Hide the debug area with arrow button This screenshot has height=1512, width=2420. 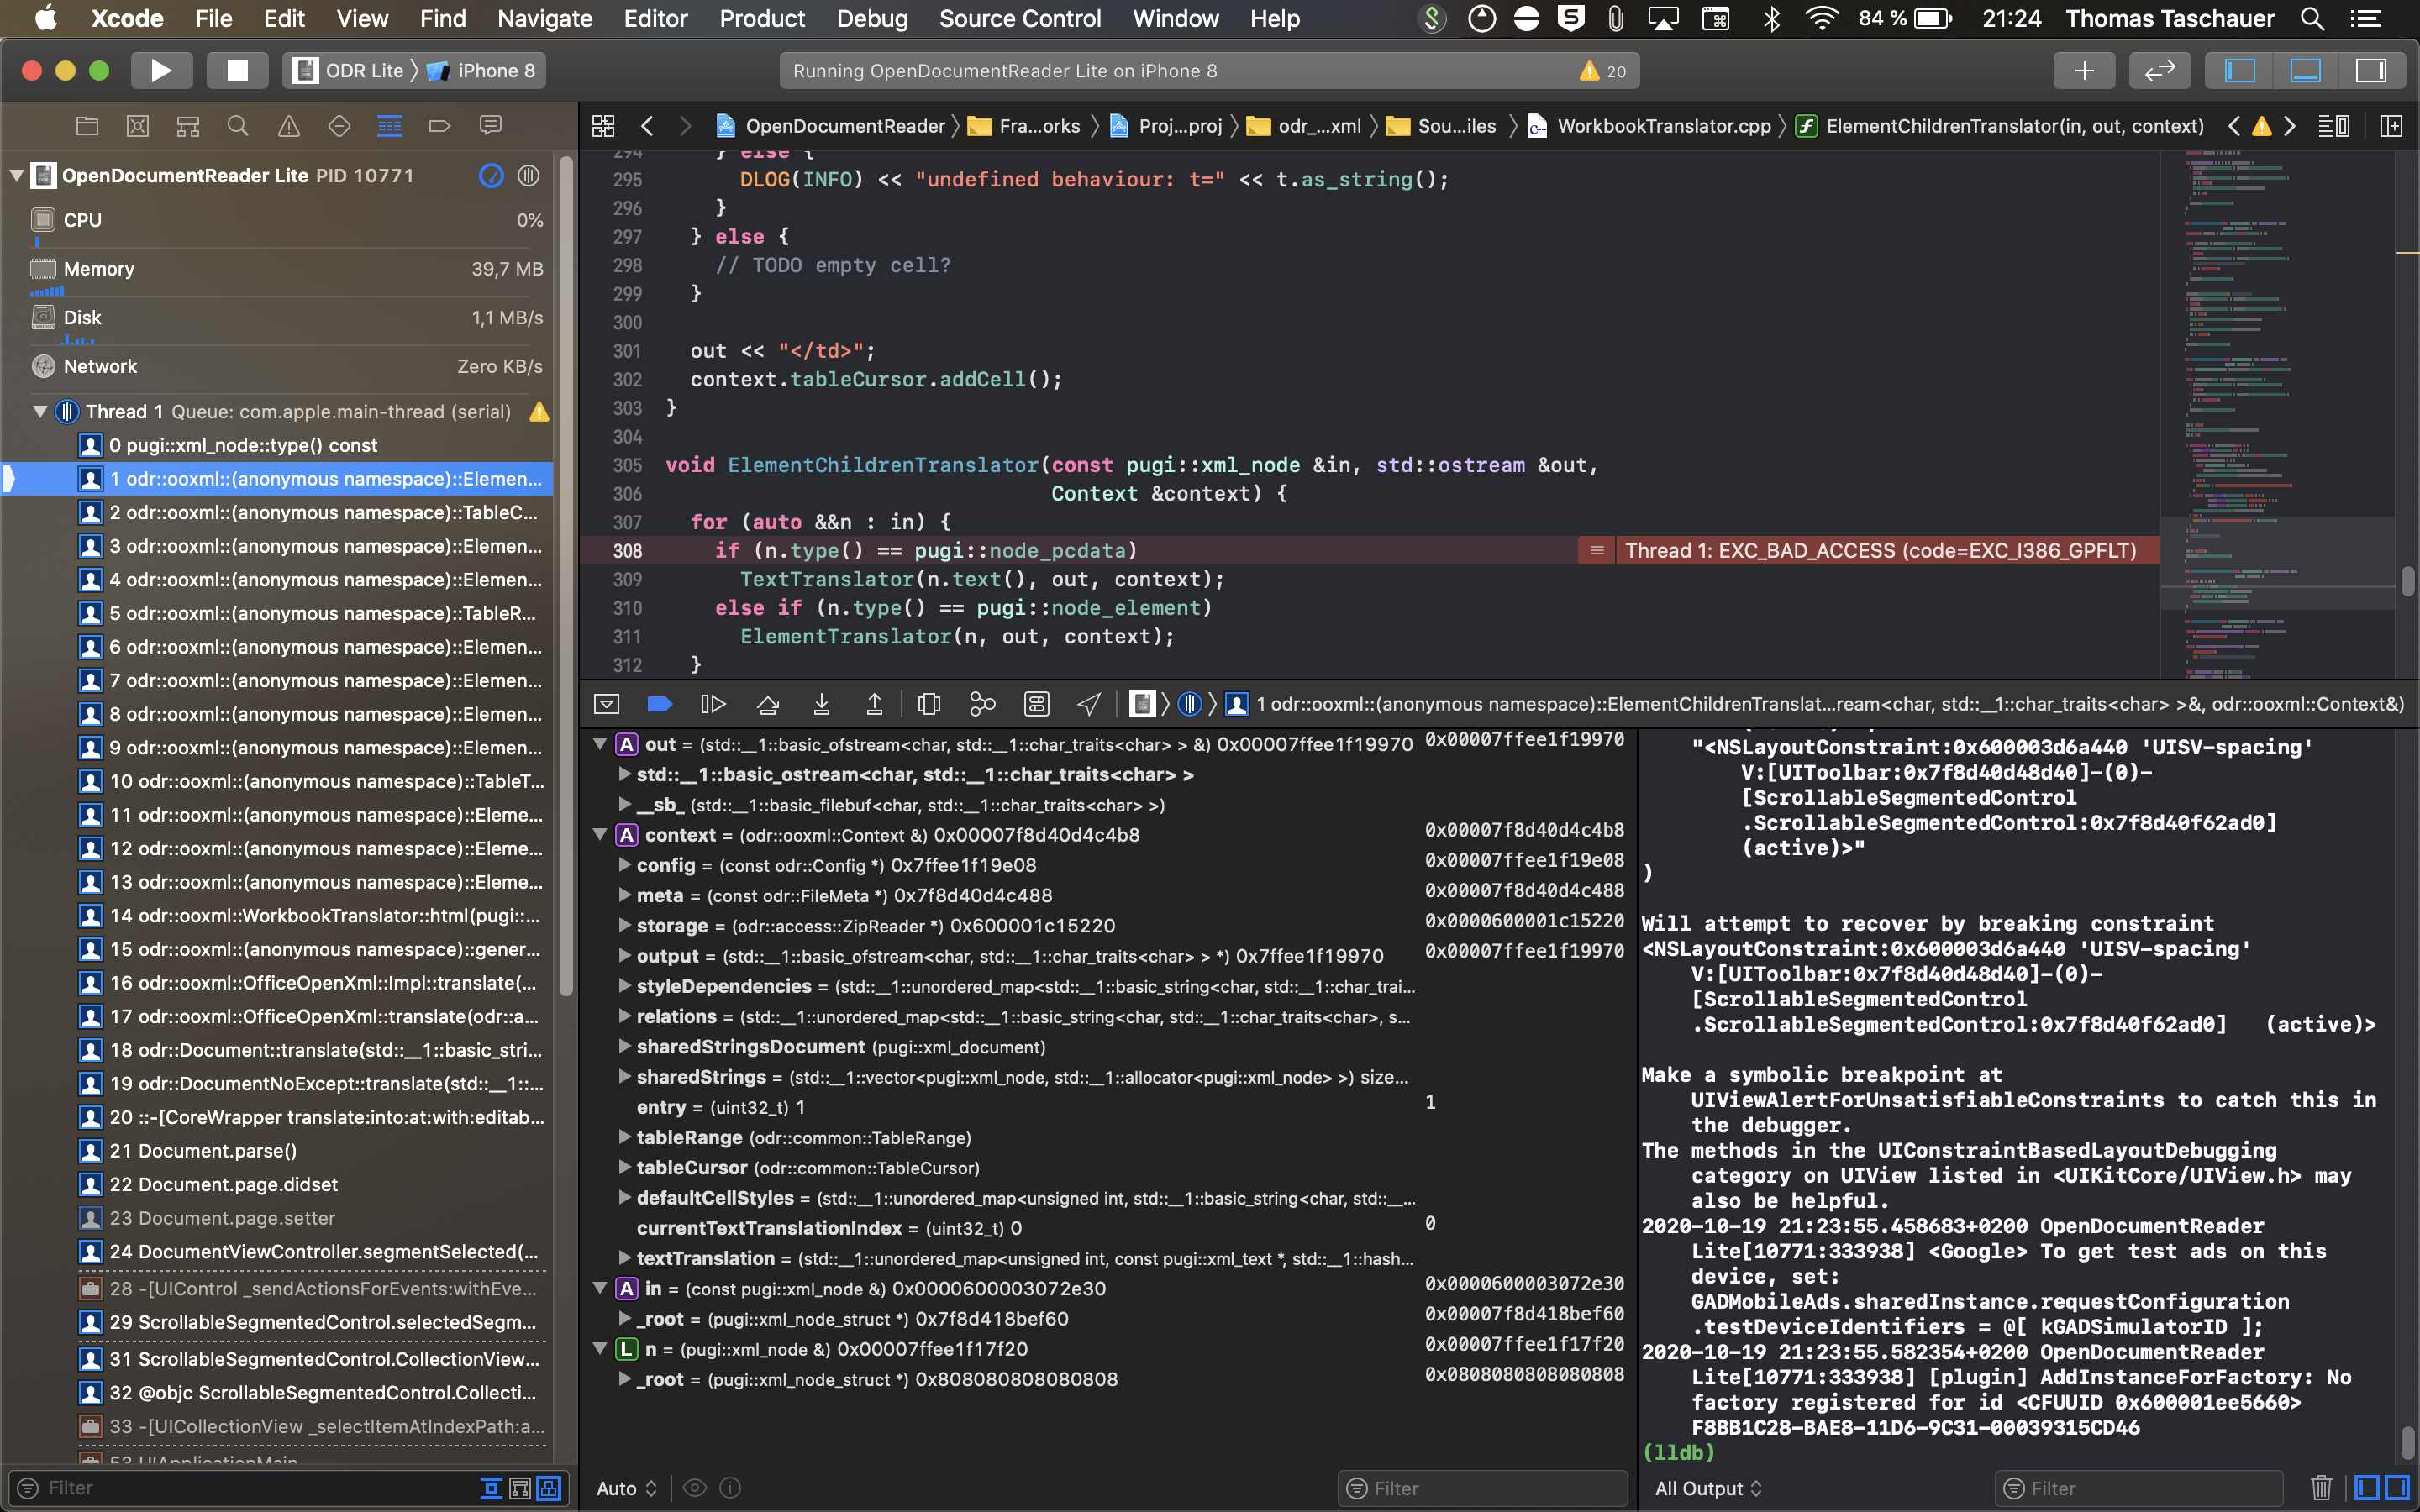[607, 704]
